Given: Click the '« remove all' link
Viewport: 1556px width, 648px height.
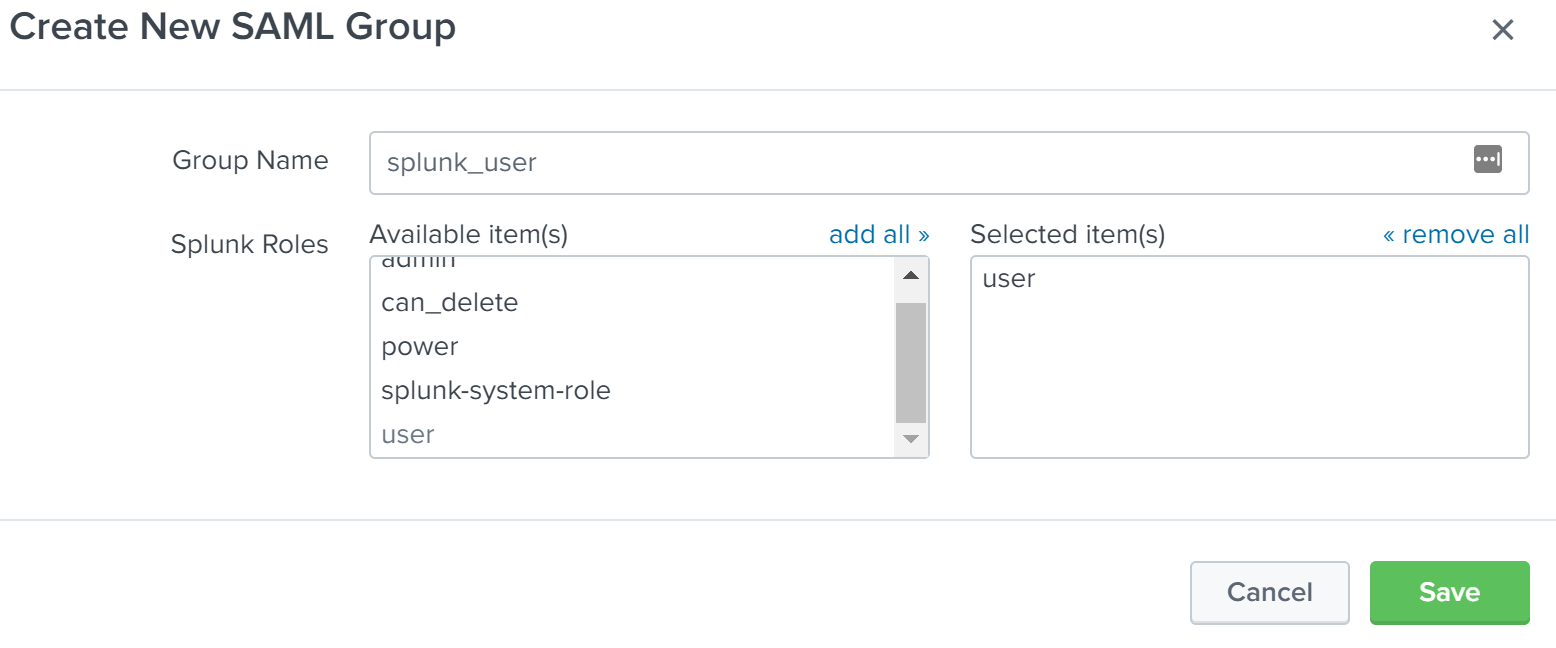Looking at the screenshot, I should (1455, 235).
